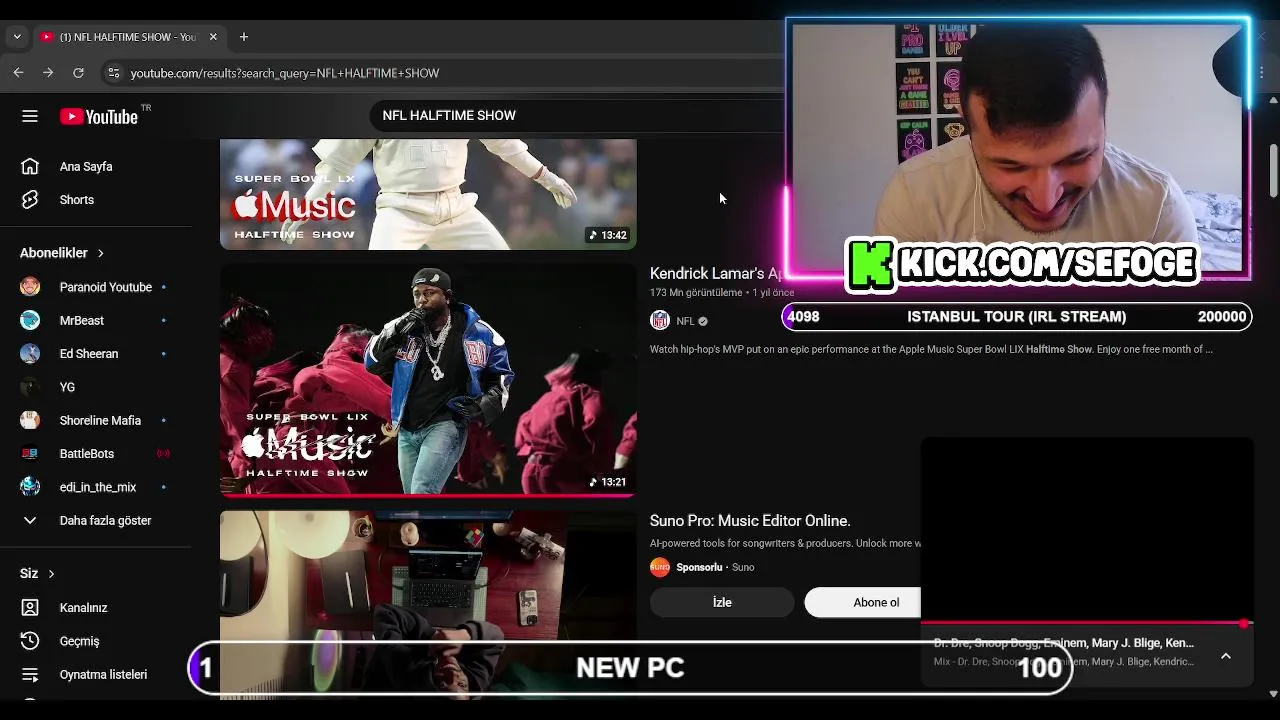
Task: Click the NFL channel name link
Action: click(x=685, y=321)
